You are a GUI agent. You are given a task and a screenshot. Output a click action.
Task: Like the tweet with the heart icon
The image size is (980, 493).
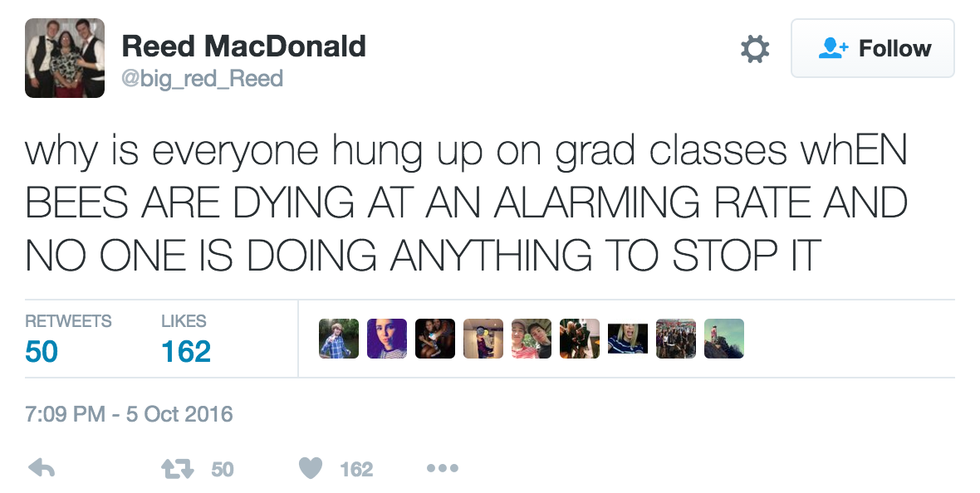313,468
